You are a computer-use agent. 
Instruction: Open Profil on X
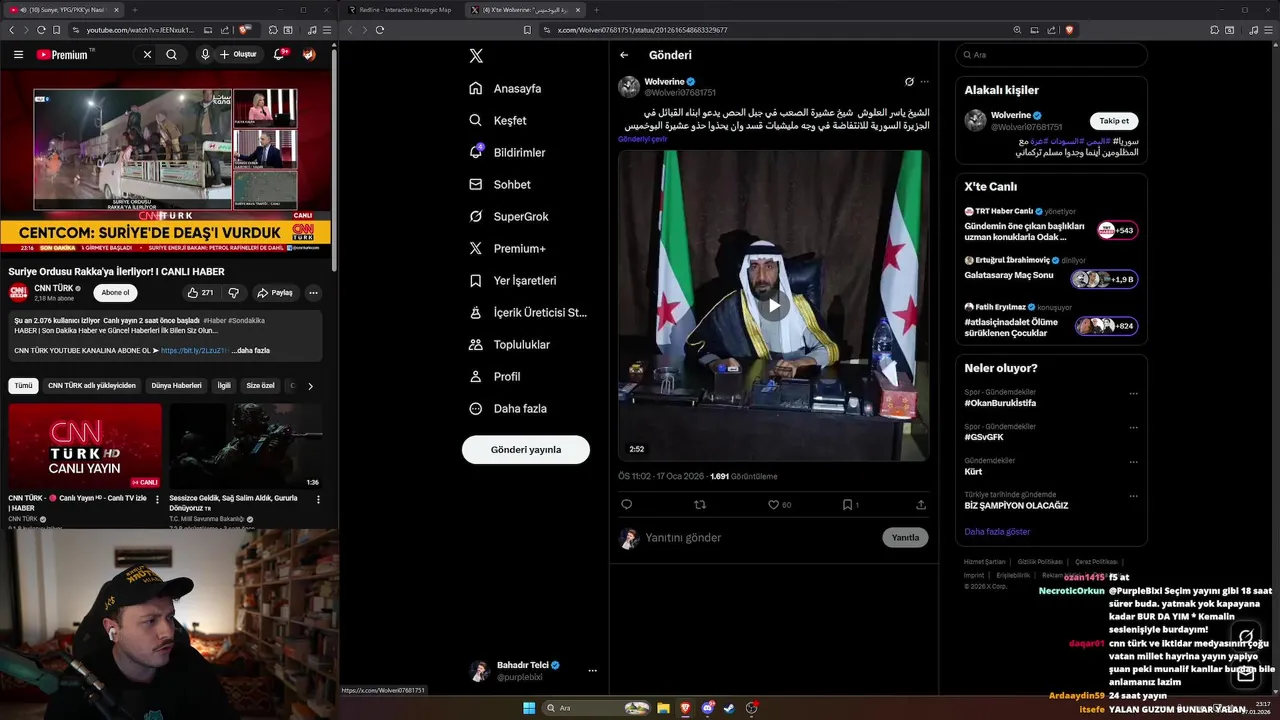(x=494, y=376)
